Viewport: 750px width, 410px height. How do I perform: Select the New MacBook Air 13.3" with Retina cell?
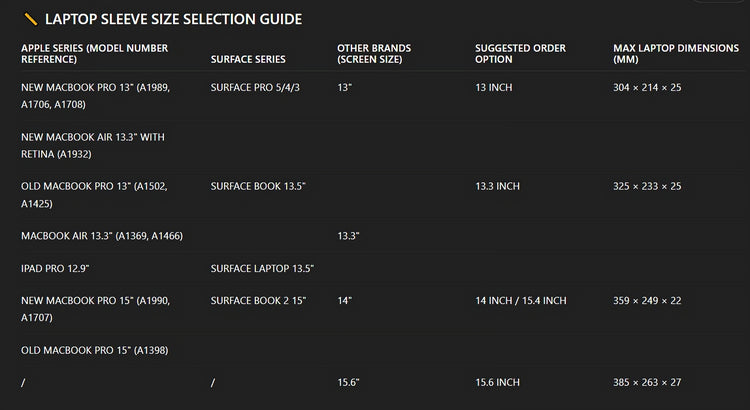point(92,145)
